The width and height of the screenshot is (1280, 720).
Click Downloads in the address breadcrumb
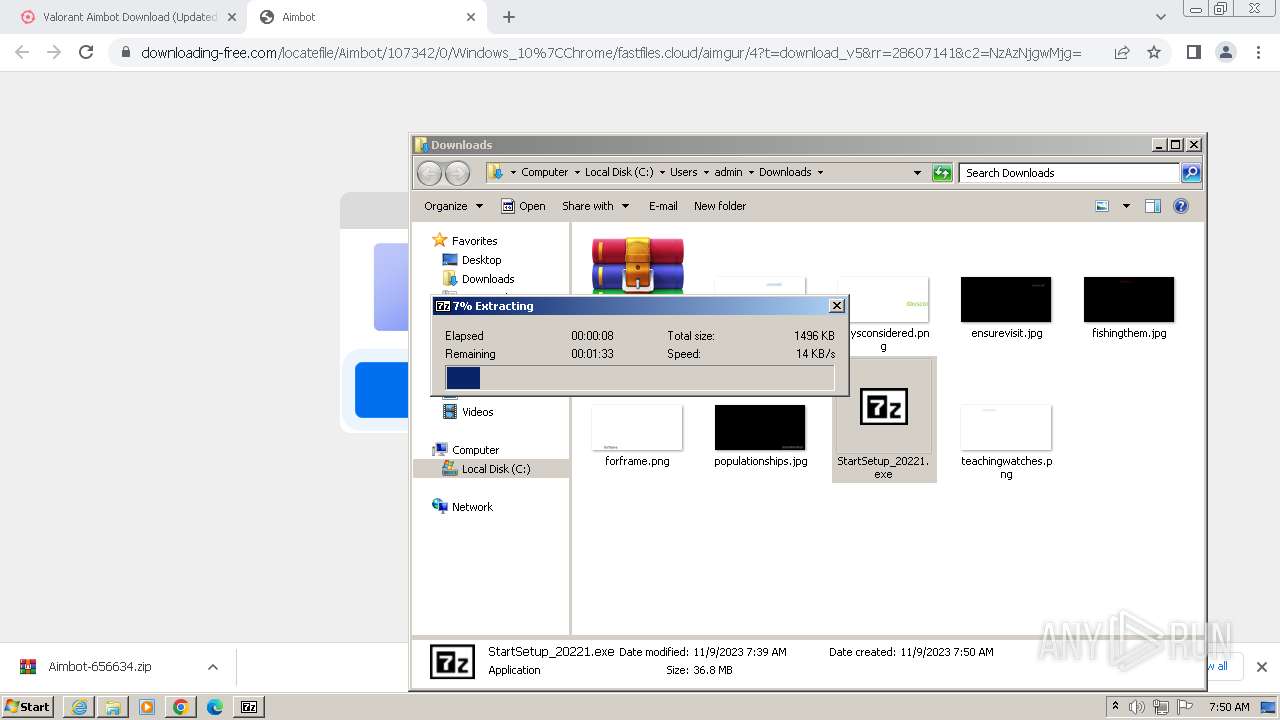click(785, 172)
